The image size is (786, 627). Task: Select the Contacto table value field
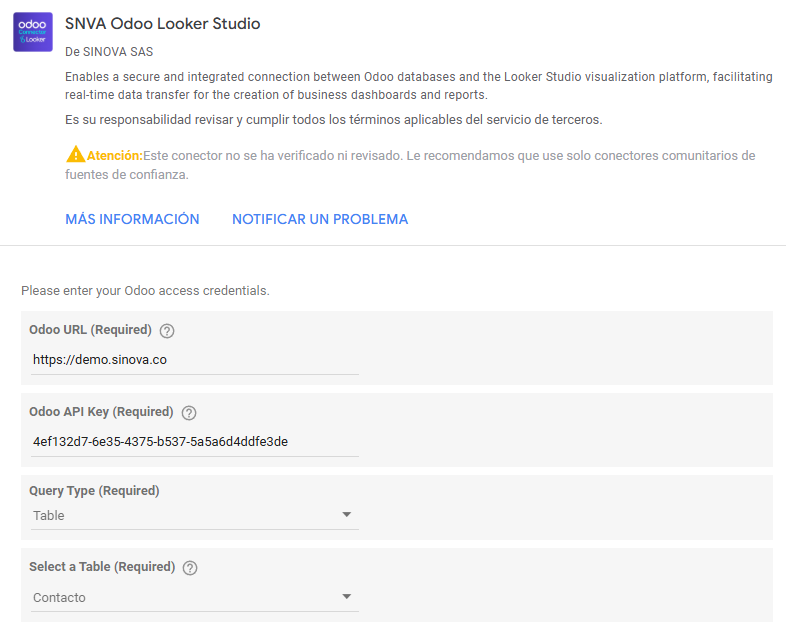pos(195,597)
